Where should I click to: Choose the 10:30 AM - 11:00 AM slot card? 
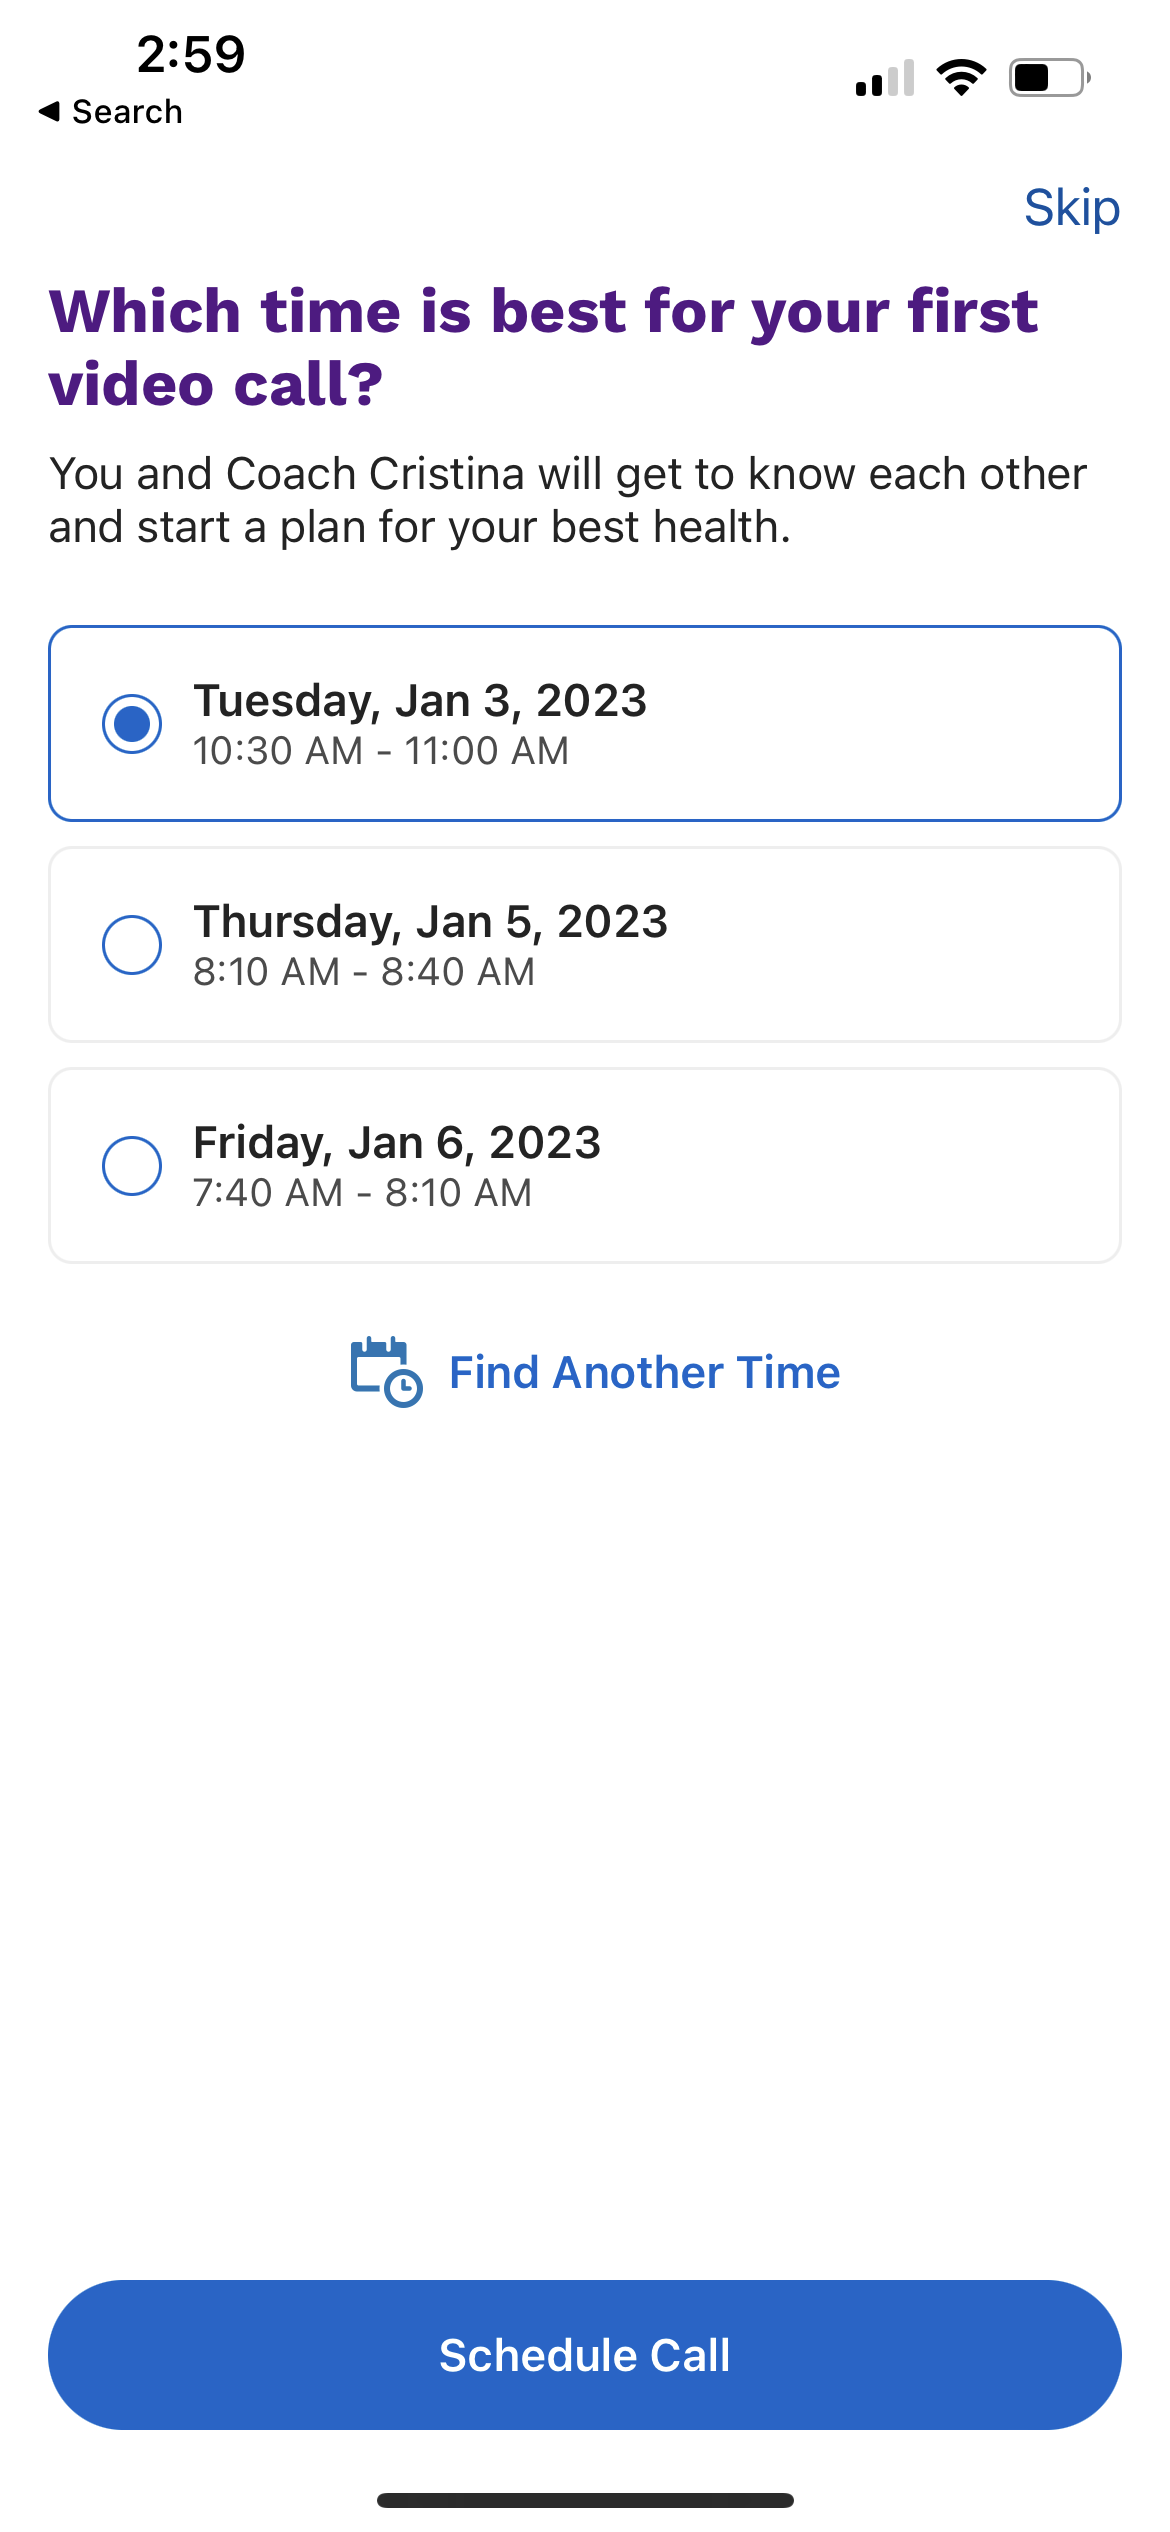pos(585,723)
